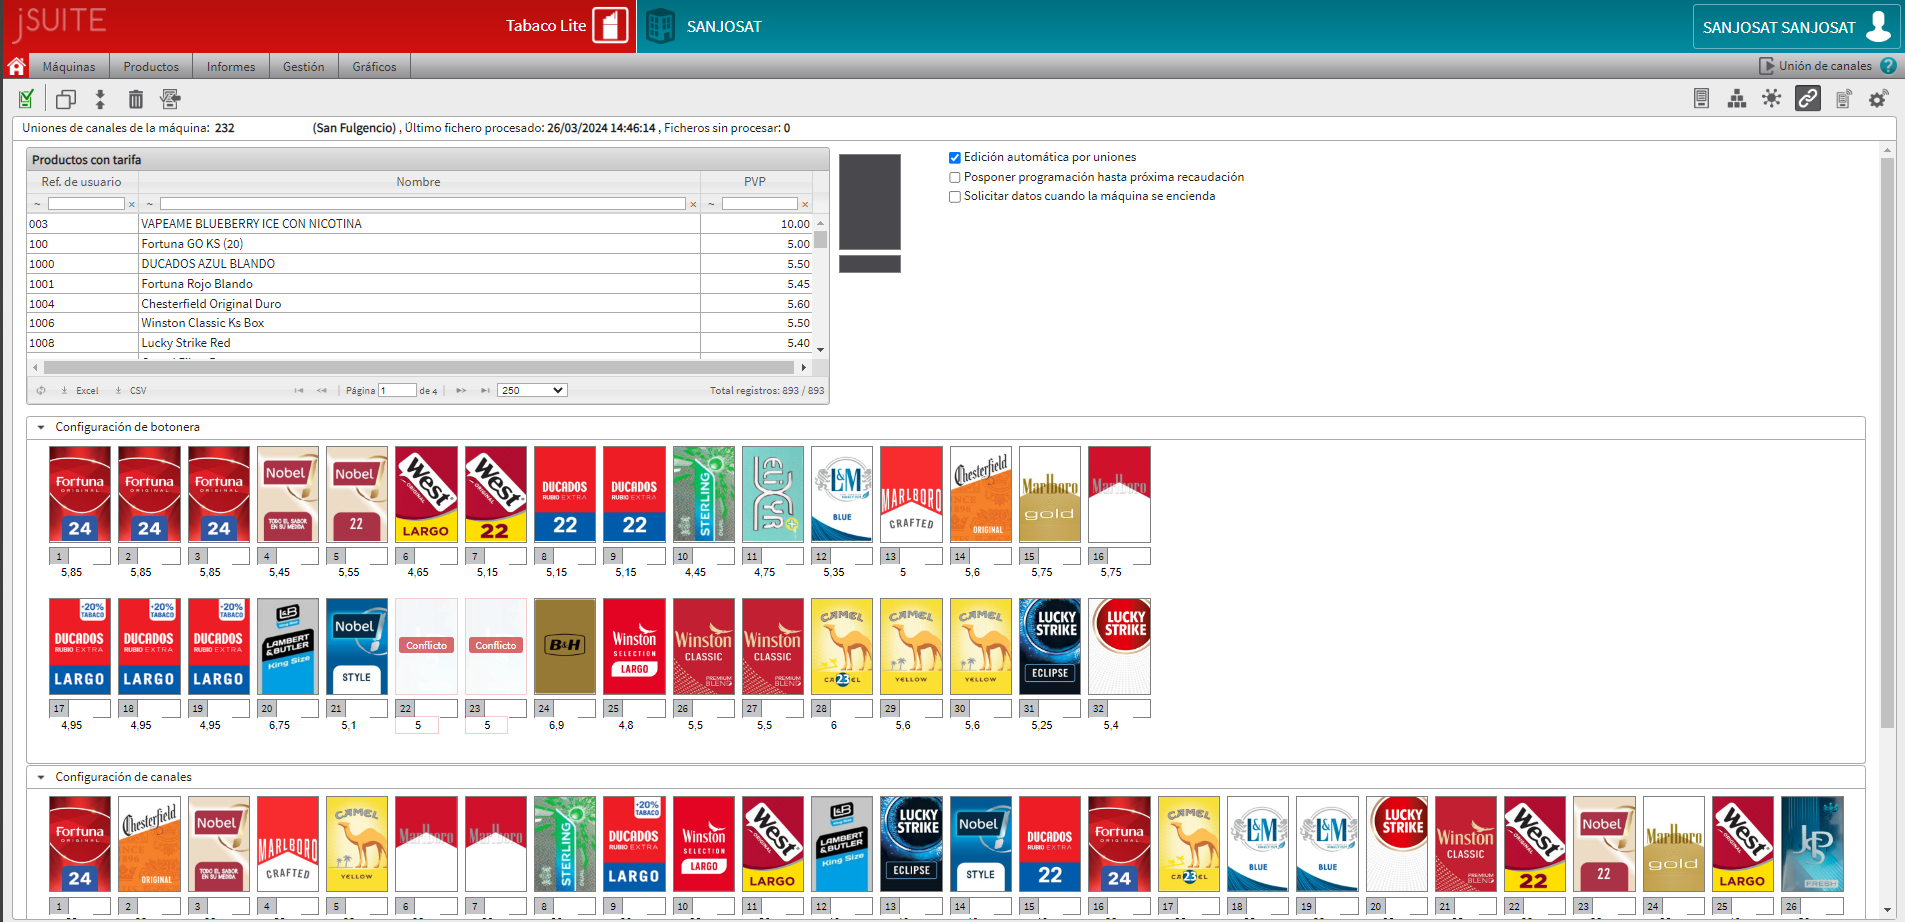Open the PVP filter operator dropdown
The image size is (1905, 922).
[x=711, y=204]
